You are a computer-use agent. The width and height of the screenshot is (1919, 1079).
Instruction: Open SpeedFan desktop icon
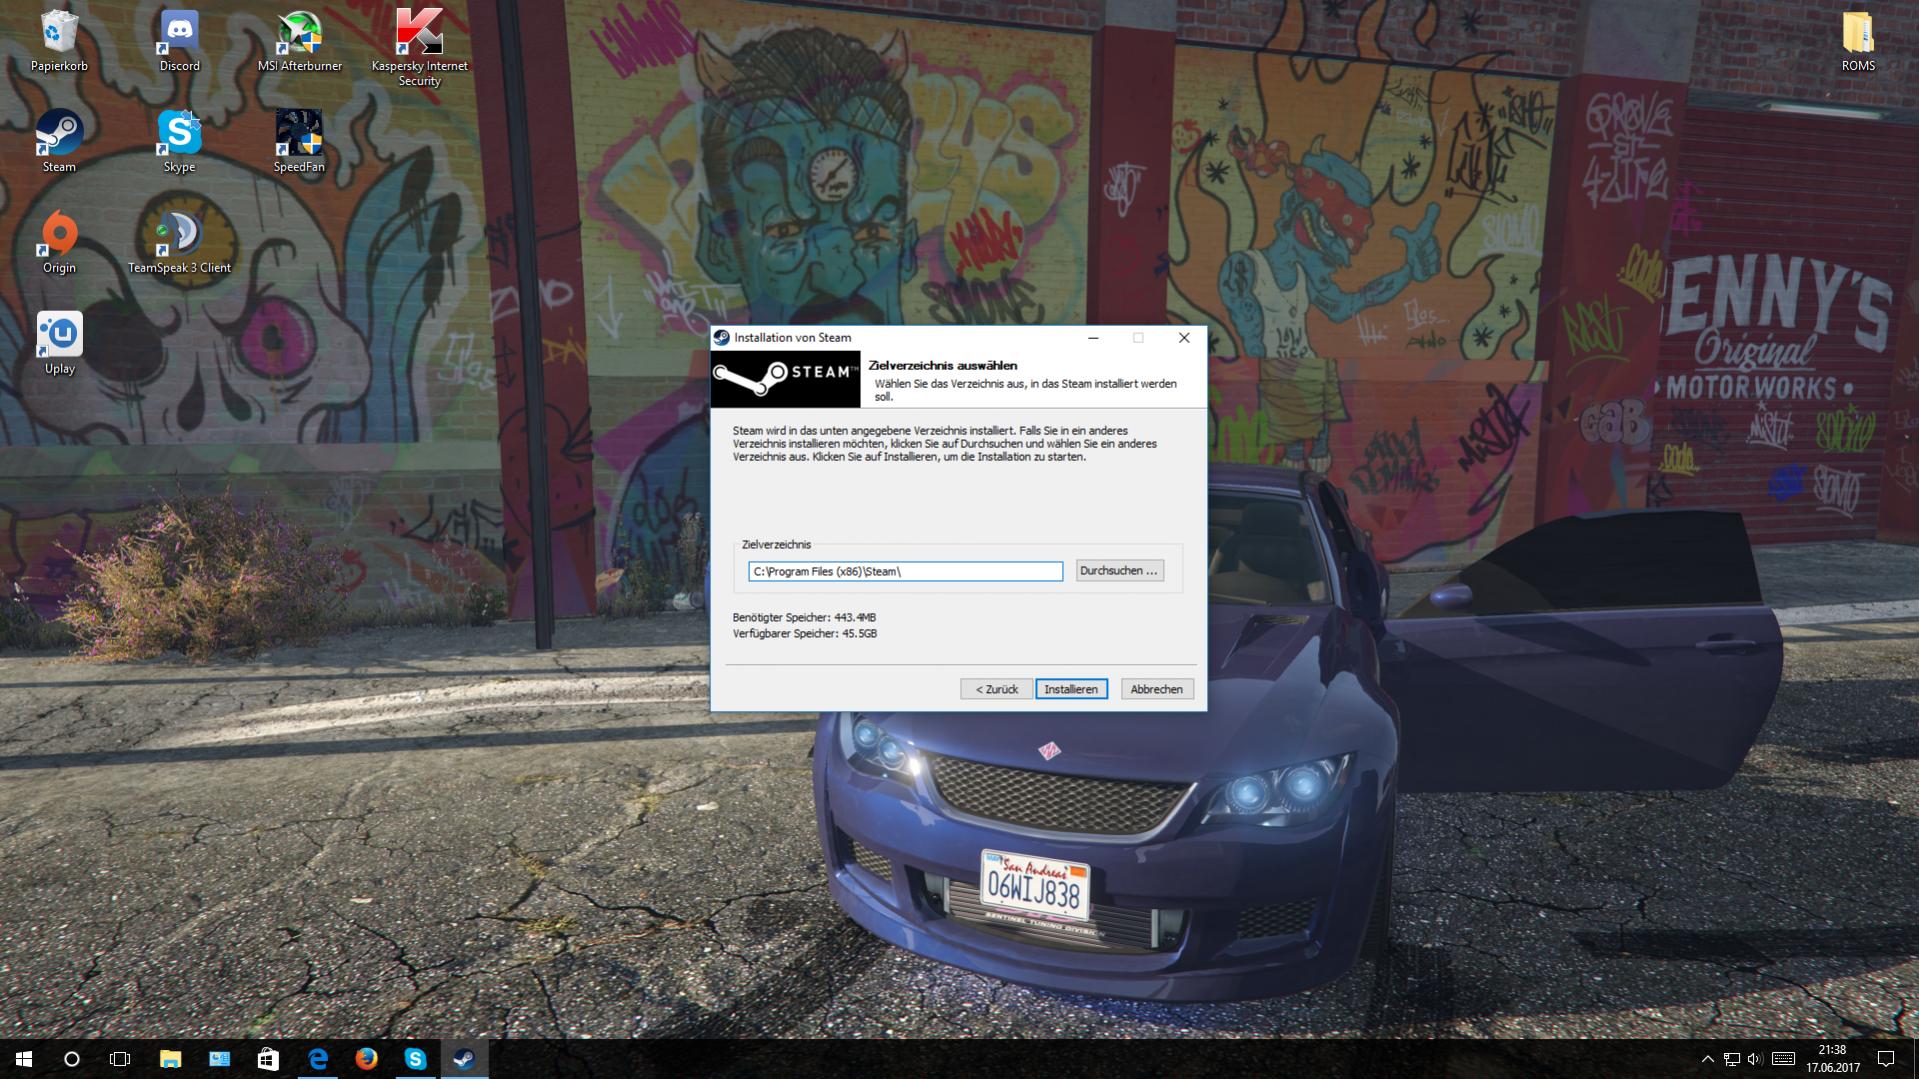pyautogui.click(x=299, y=141)
